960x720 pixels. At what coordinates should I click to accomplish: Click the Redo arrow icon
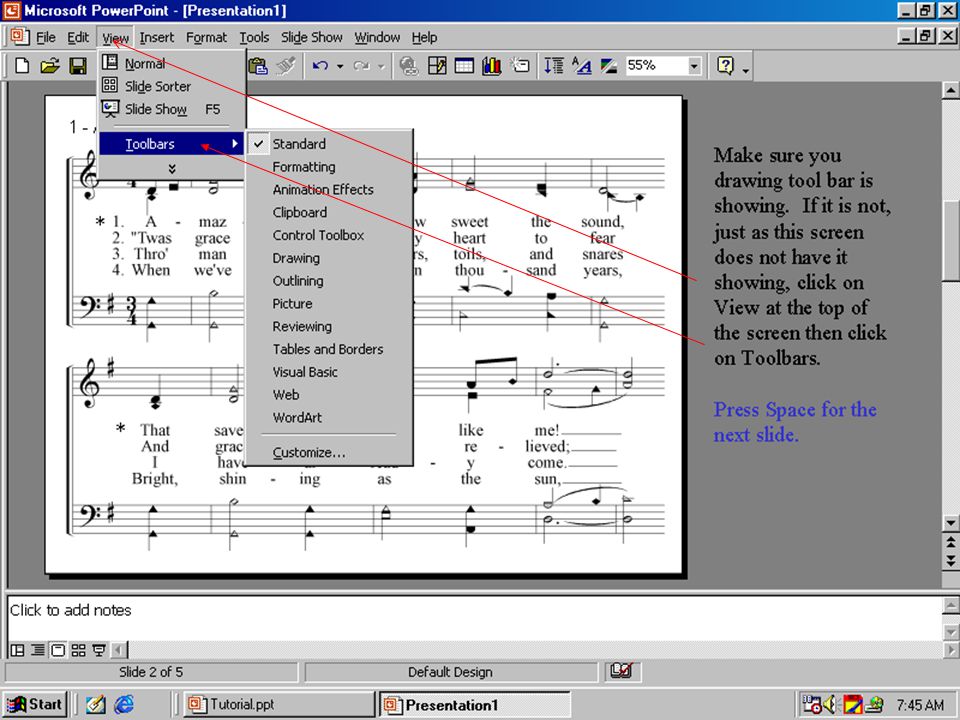coord(362,66)
